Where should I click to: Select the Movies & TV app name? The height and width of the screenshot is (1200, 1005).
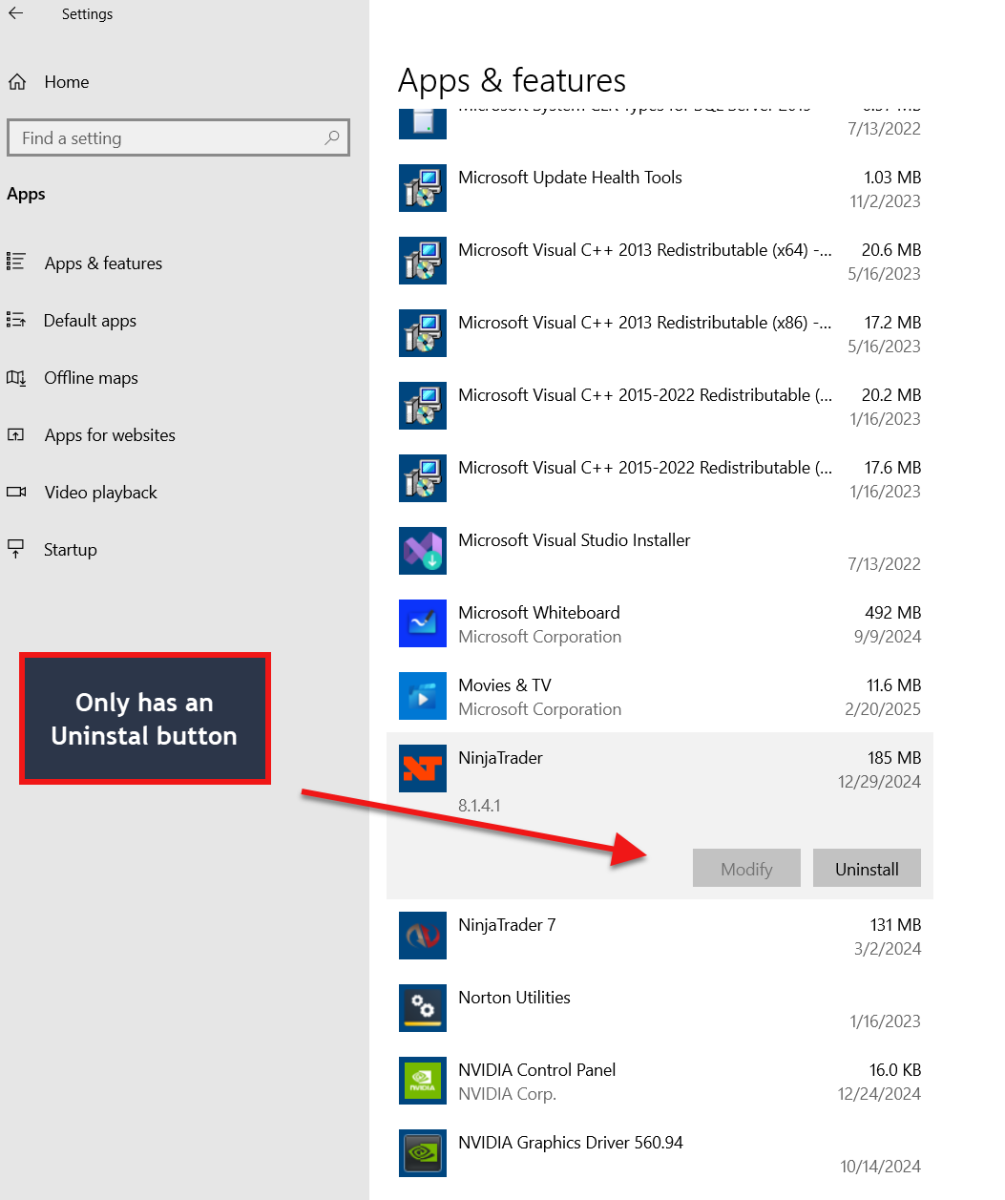coord(505,685)
